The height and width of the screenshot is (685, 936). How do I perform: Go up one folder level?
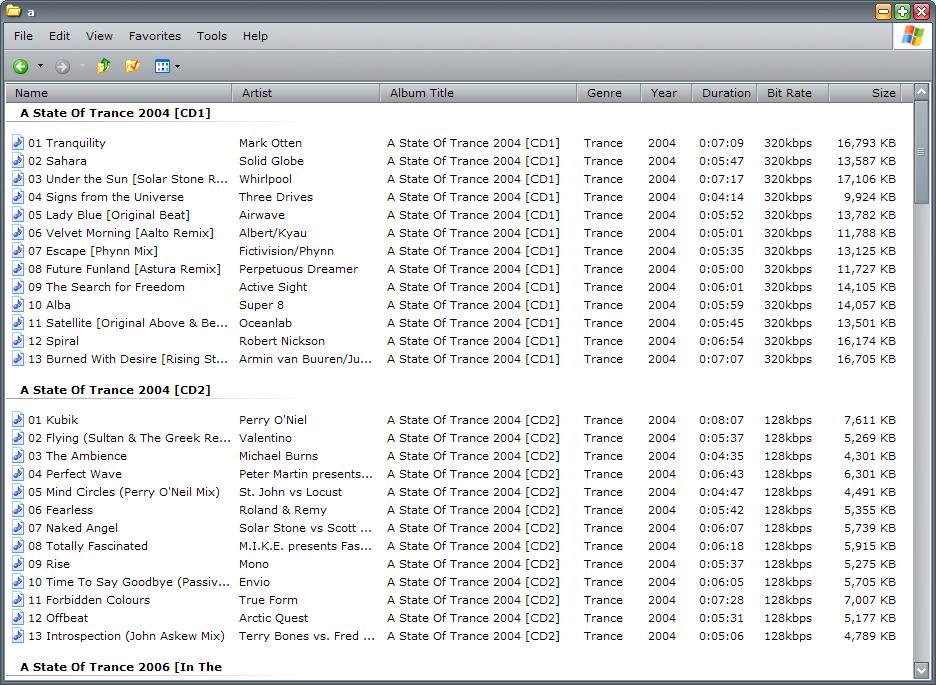click(104, 66)
